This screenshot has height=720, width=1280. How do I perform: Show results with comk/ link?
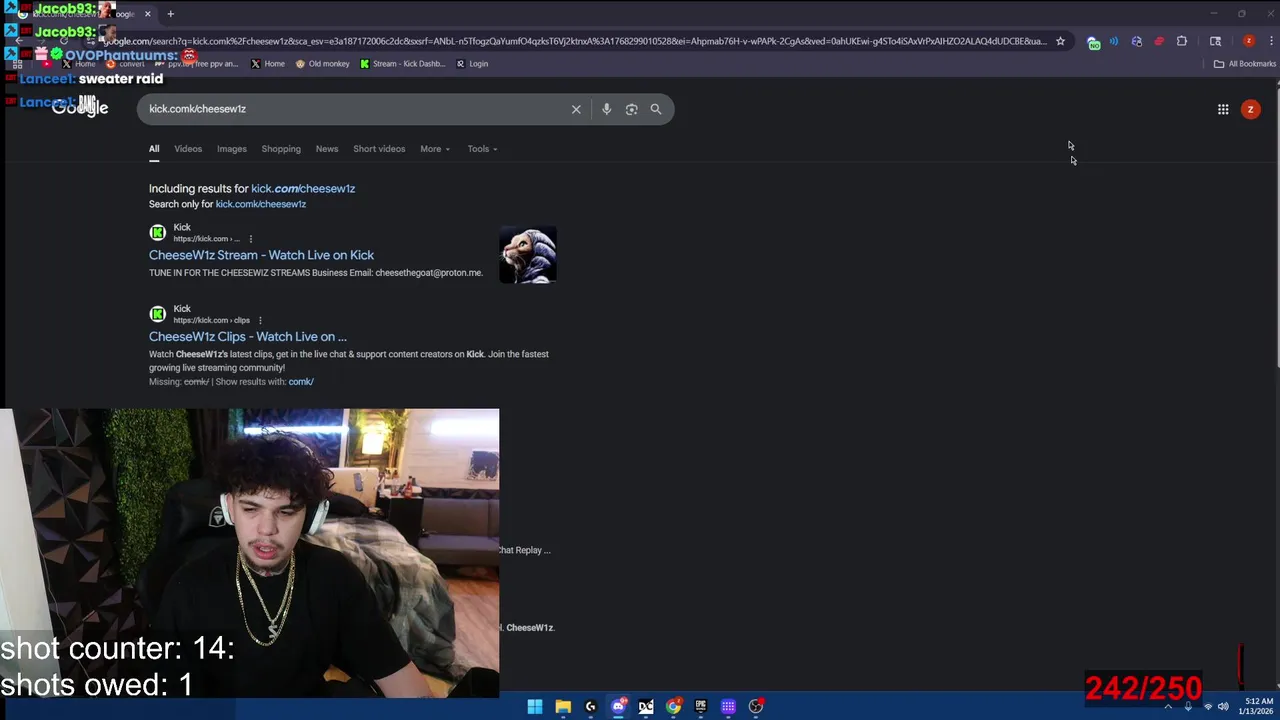(301, 382)
